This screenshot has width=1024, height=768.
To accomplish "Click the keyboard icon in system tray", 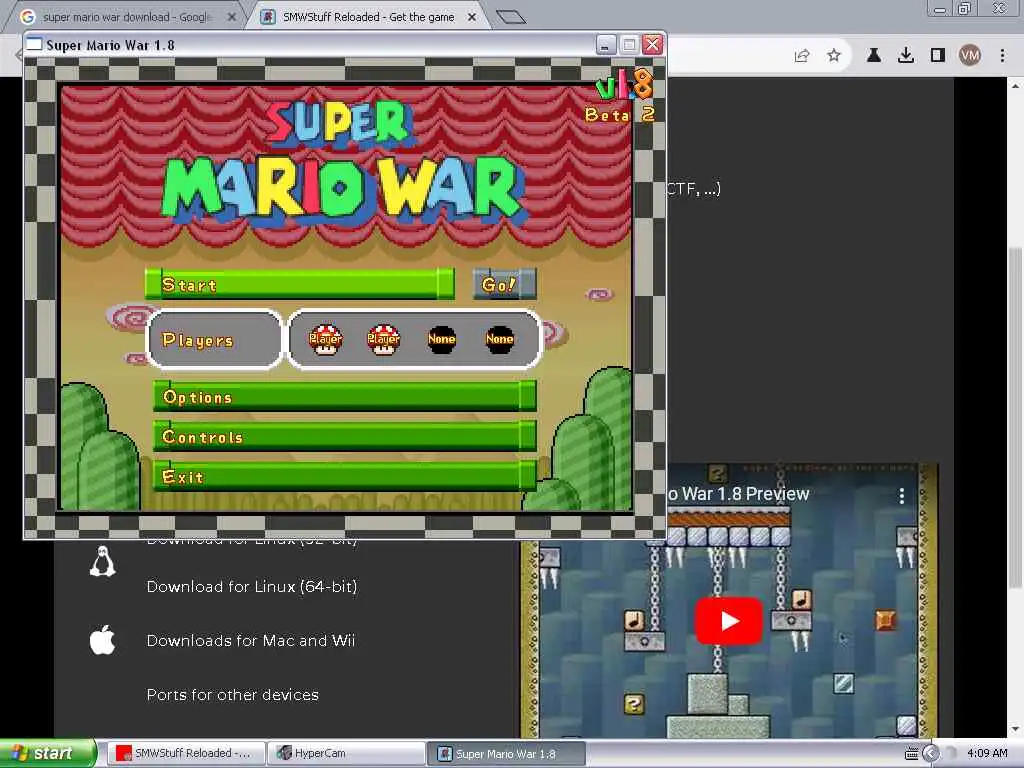I will pos(912,754).
